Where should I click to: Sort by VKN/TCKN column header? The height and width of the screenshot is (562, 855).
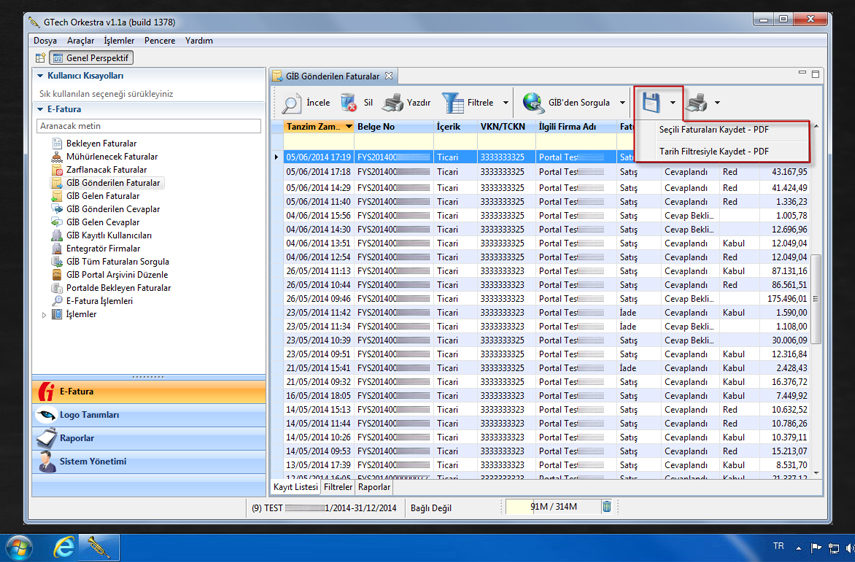click(505, 126)
